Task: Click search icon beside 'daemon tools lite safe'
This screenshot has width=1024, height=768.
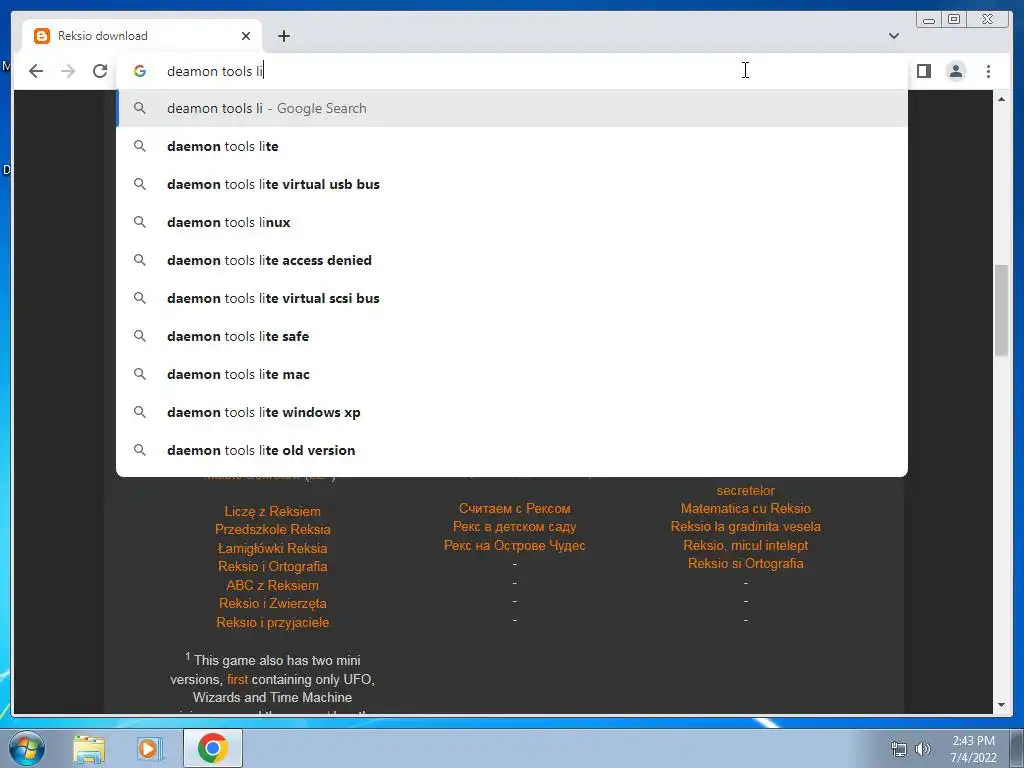Action: 140,336
